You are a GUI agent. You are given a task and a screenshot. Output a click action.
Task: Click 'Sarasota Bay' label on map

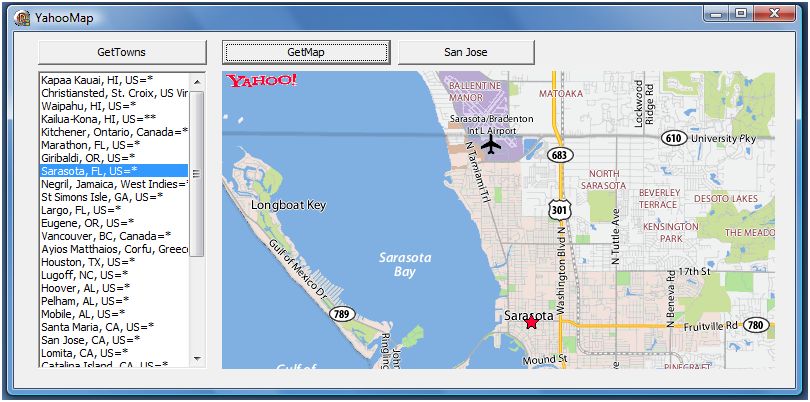click(404, 264)
